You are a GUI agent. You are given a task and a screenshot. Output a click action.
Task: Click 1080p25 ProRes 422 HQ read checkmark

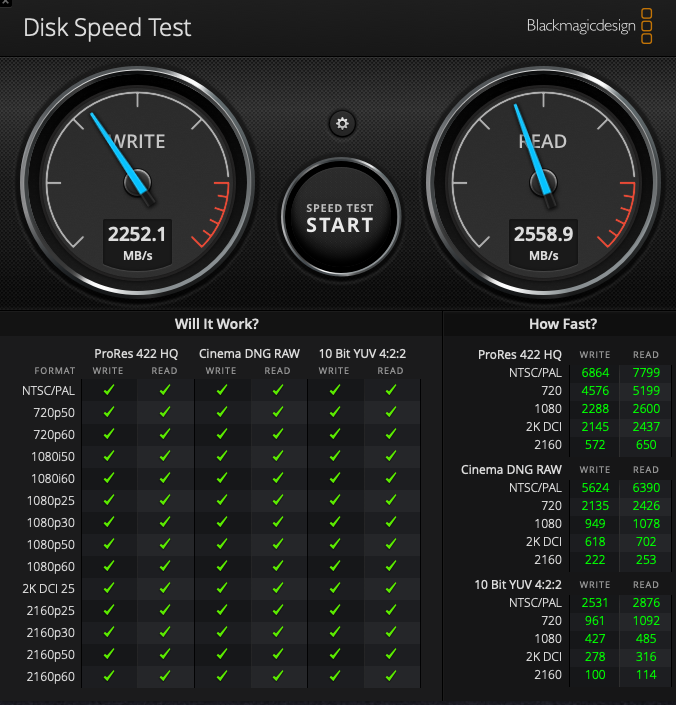click(165, 500)
